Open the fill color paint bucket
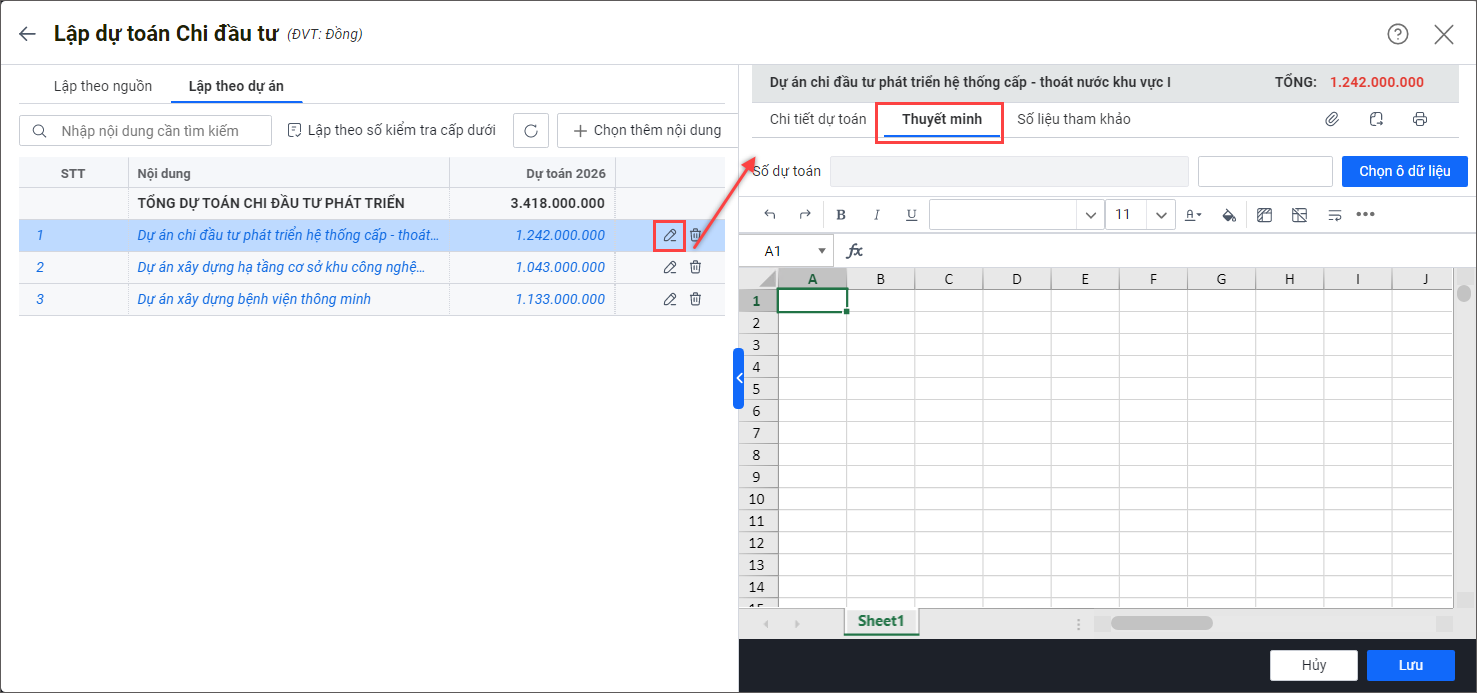Image resolution: width=1477 pixels, height=693 pixels. (x=1229, y=215)
